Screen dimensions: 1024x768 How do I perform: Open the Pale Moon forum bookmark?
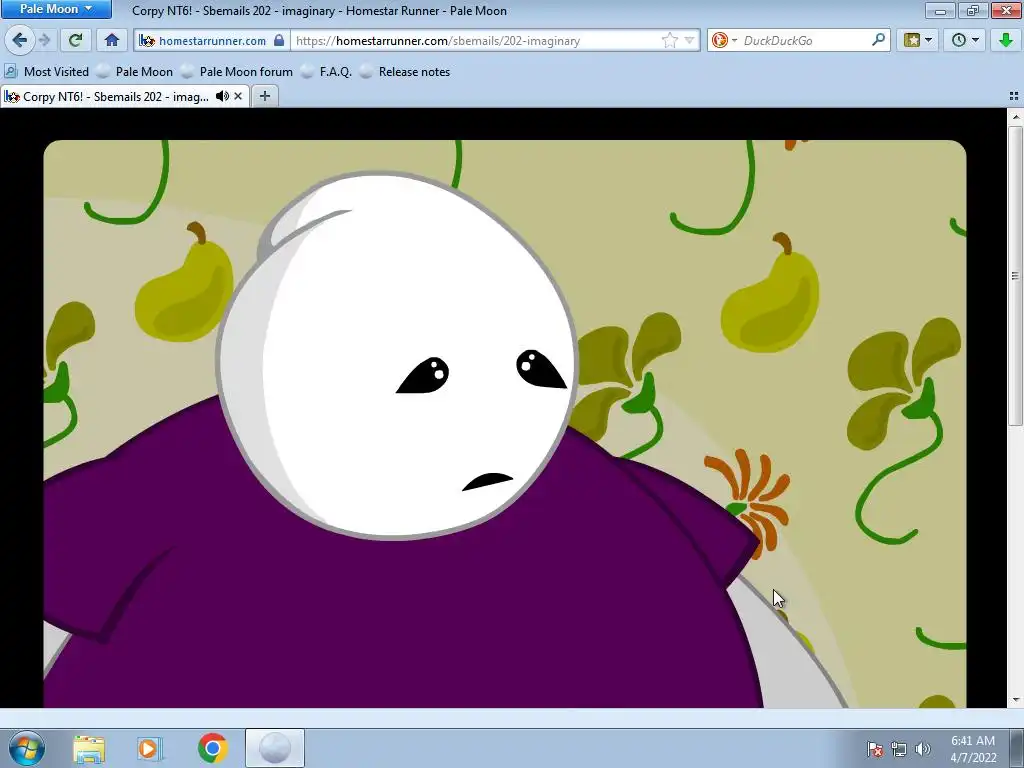point(237,72)
